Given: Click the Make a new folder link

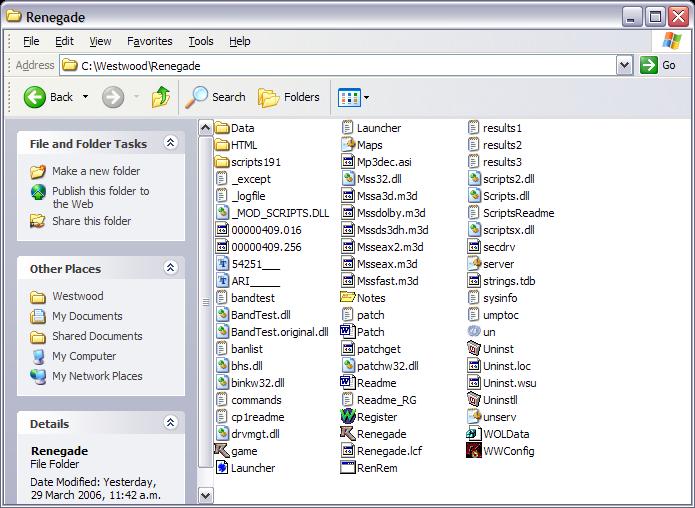Looking at the screenshot, I should coord(96,171).
